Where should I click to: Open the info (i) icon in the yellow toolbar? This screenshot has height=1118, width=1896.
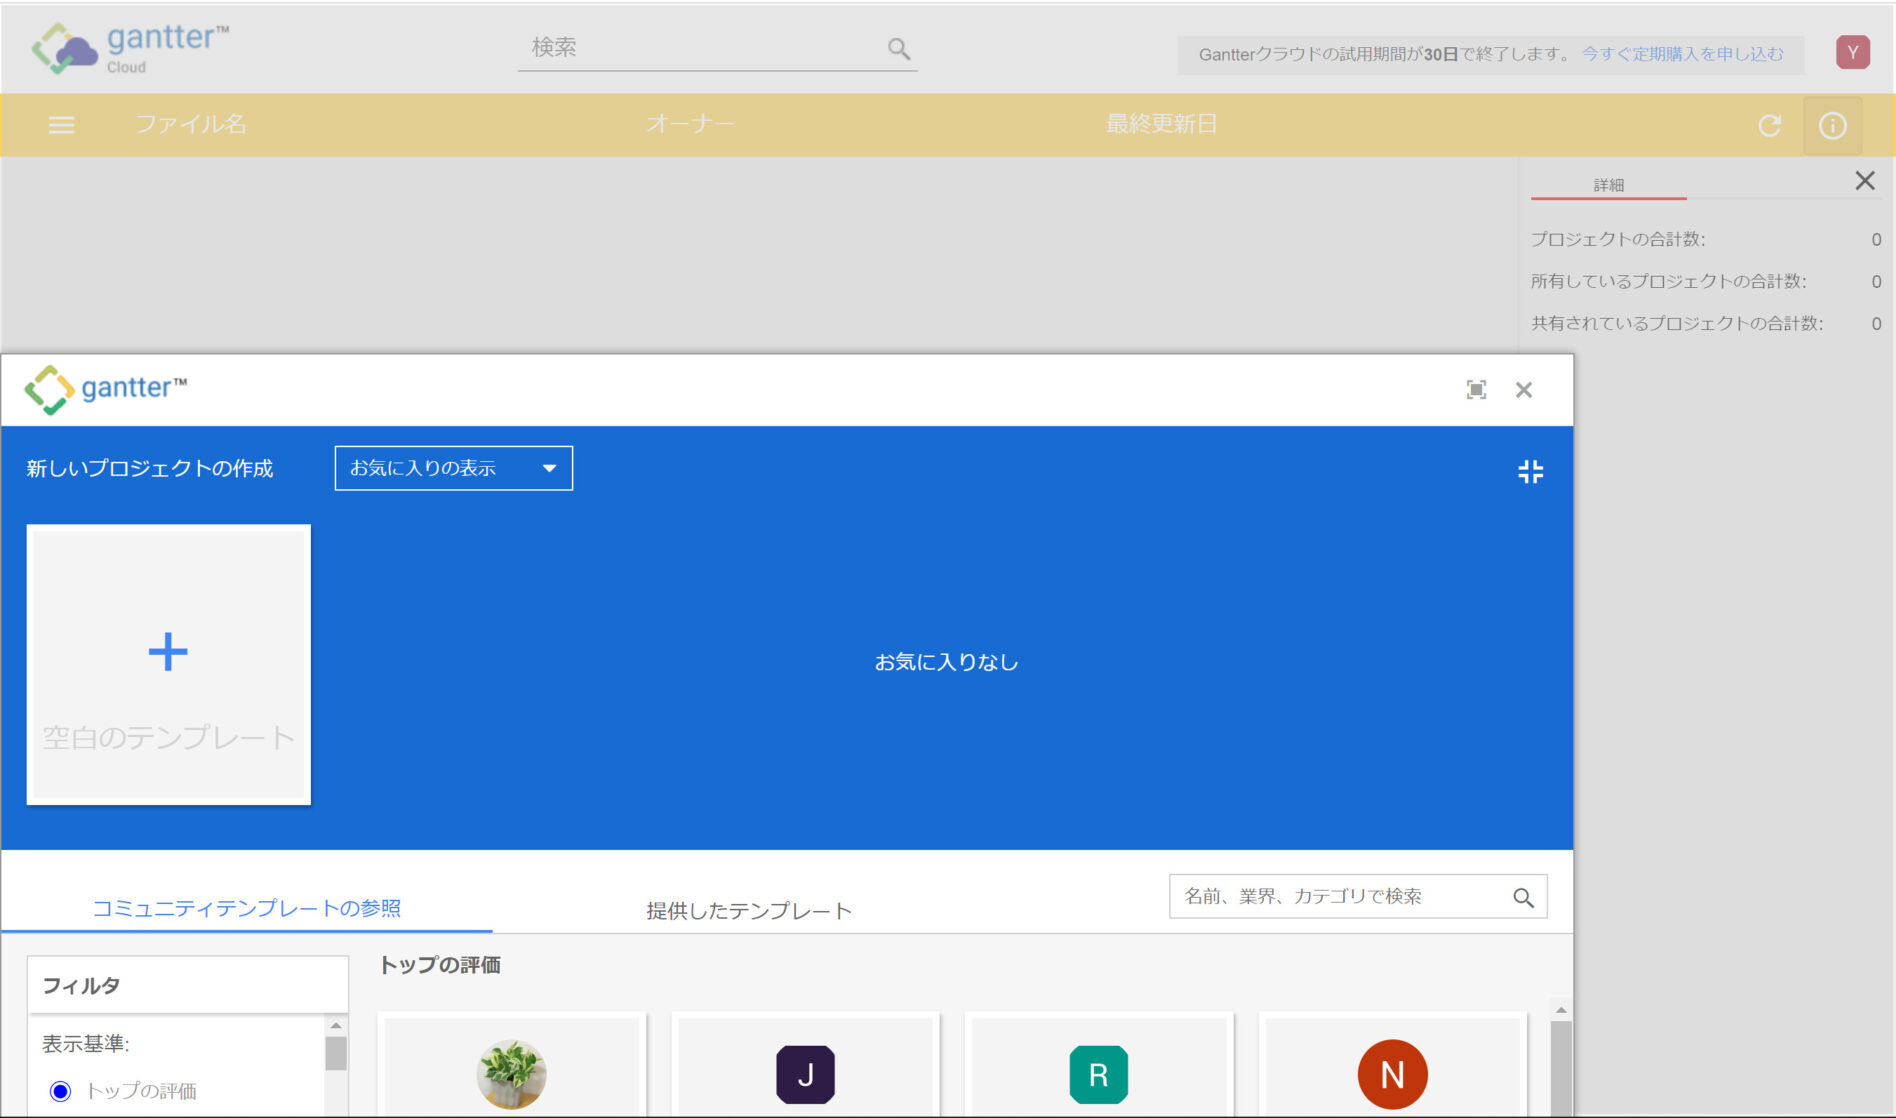pos(1832,125)
